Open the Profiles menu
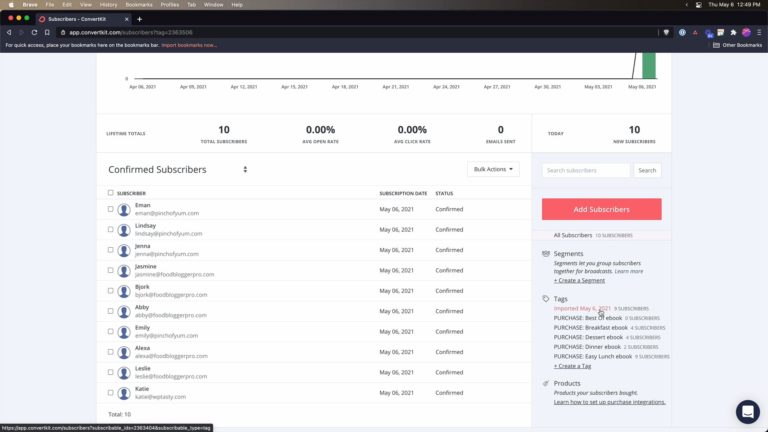 169,4
